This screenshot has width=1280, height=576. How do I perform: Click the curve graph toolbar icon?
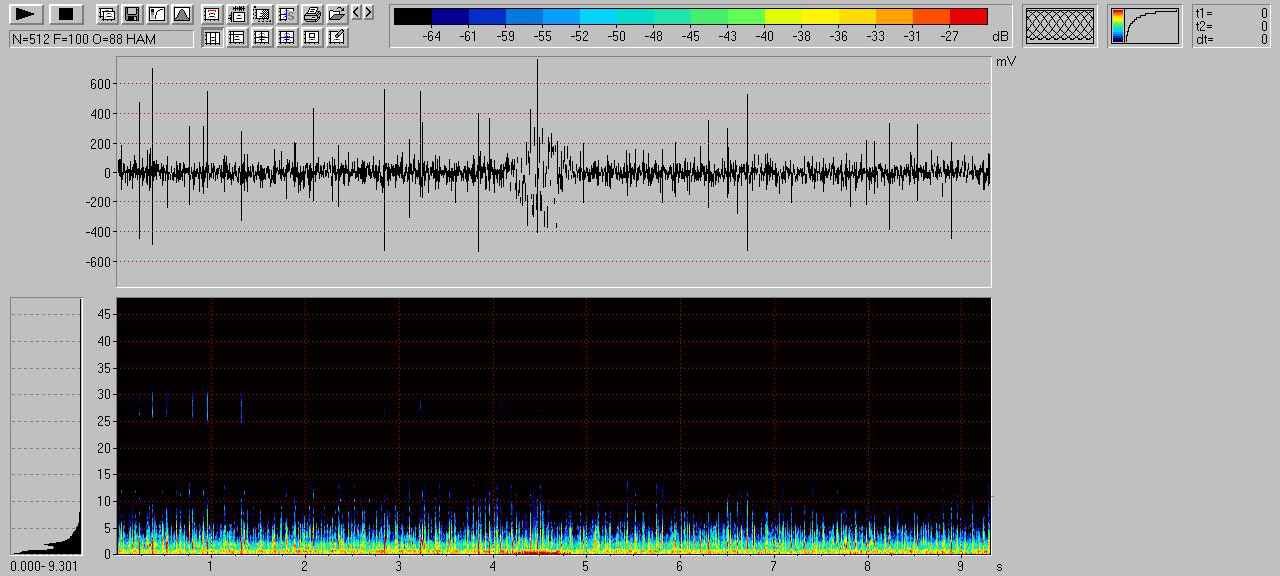(x=156, y=14)
